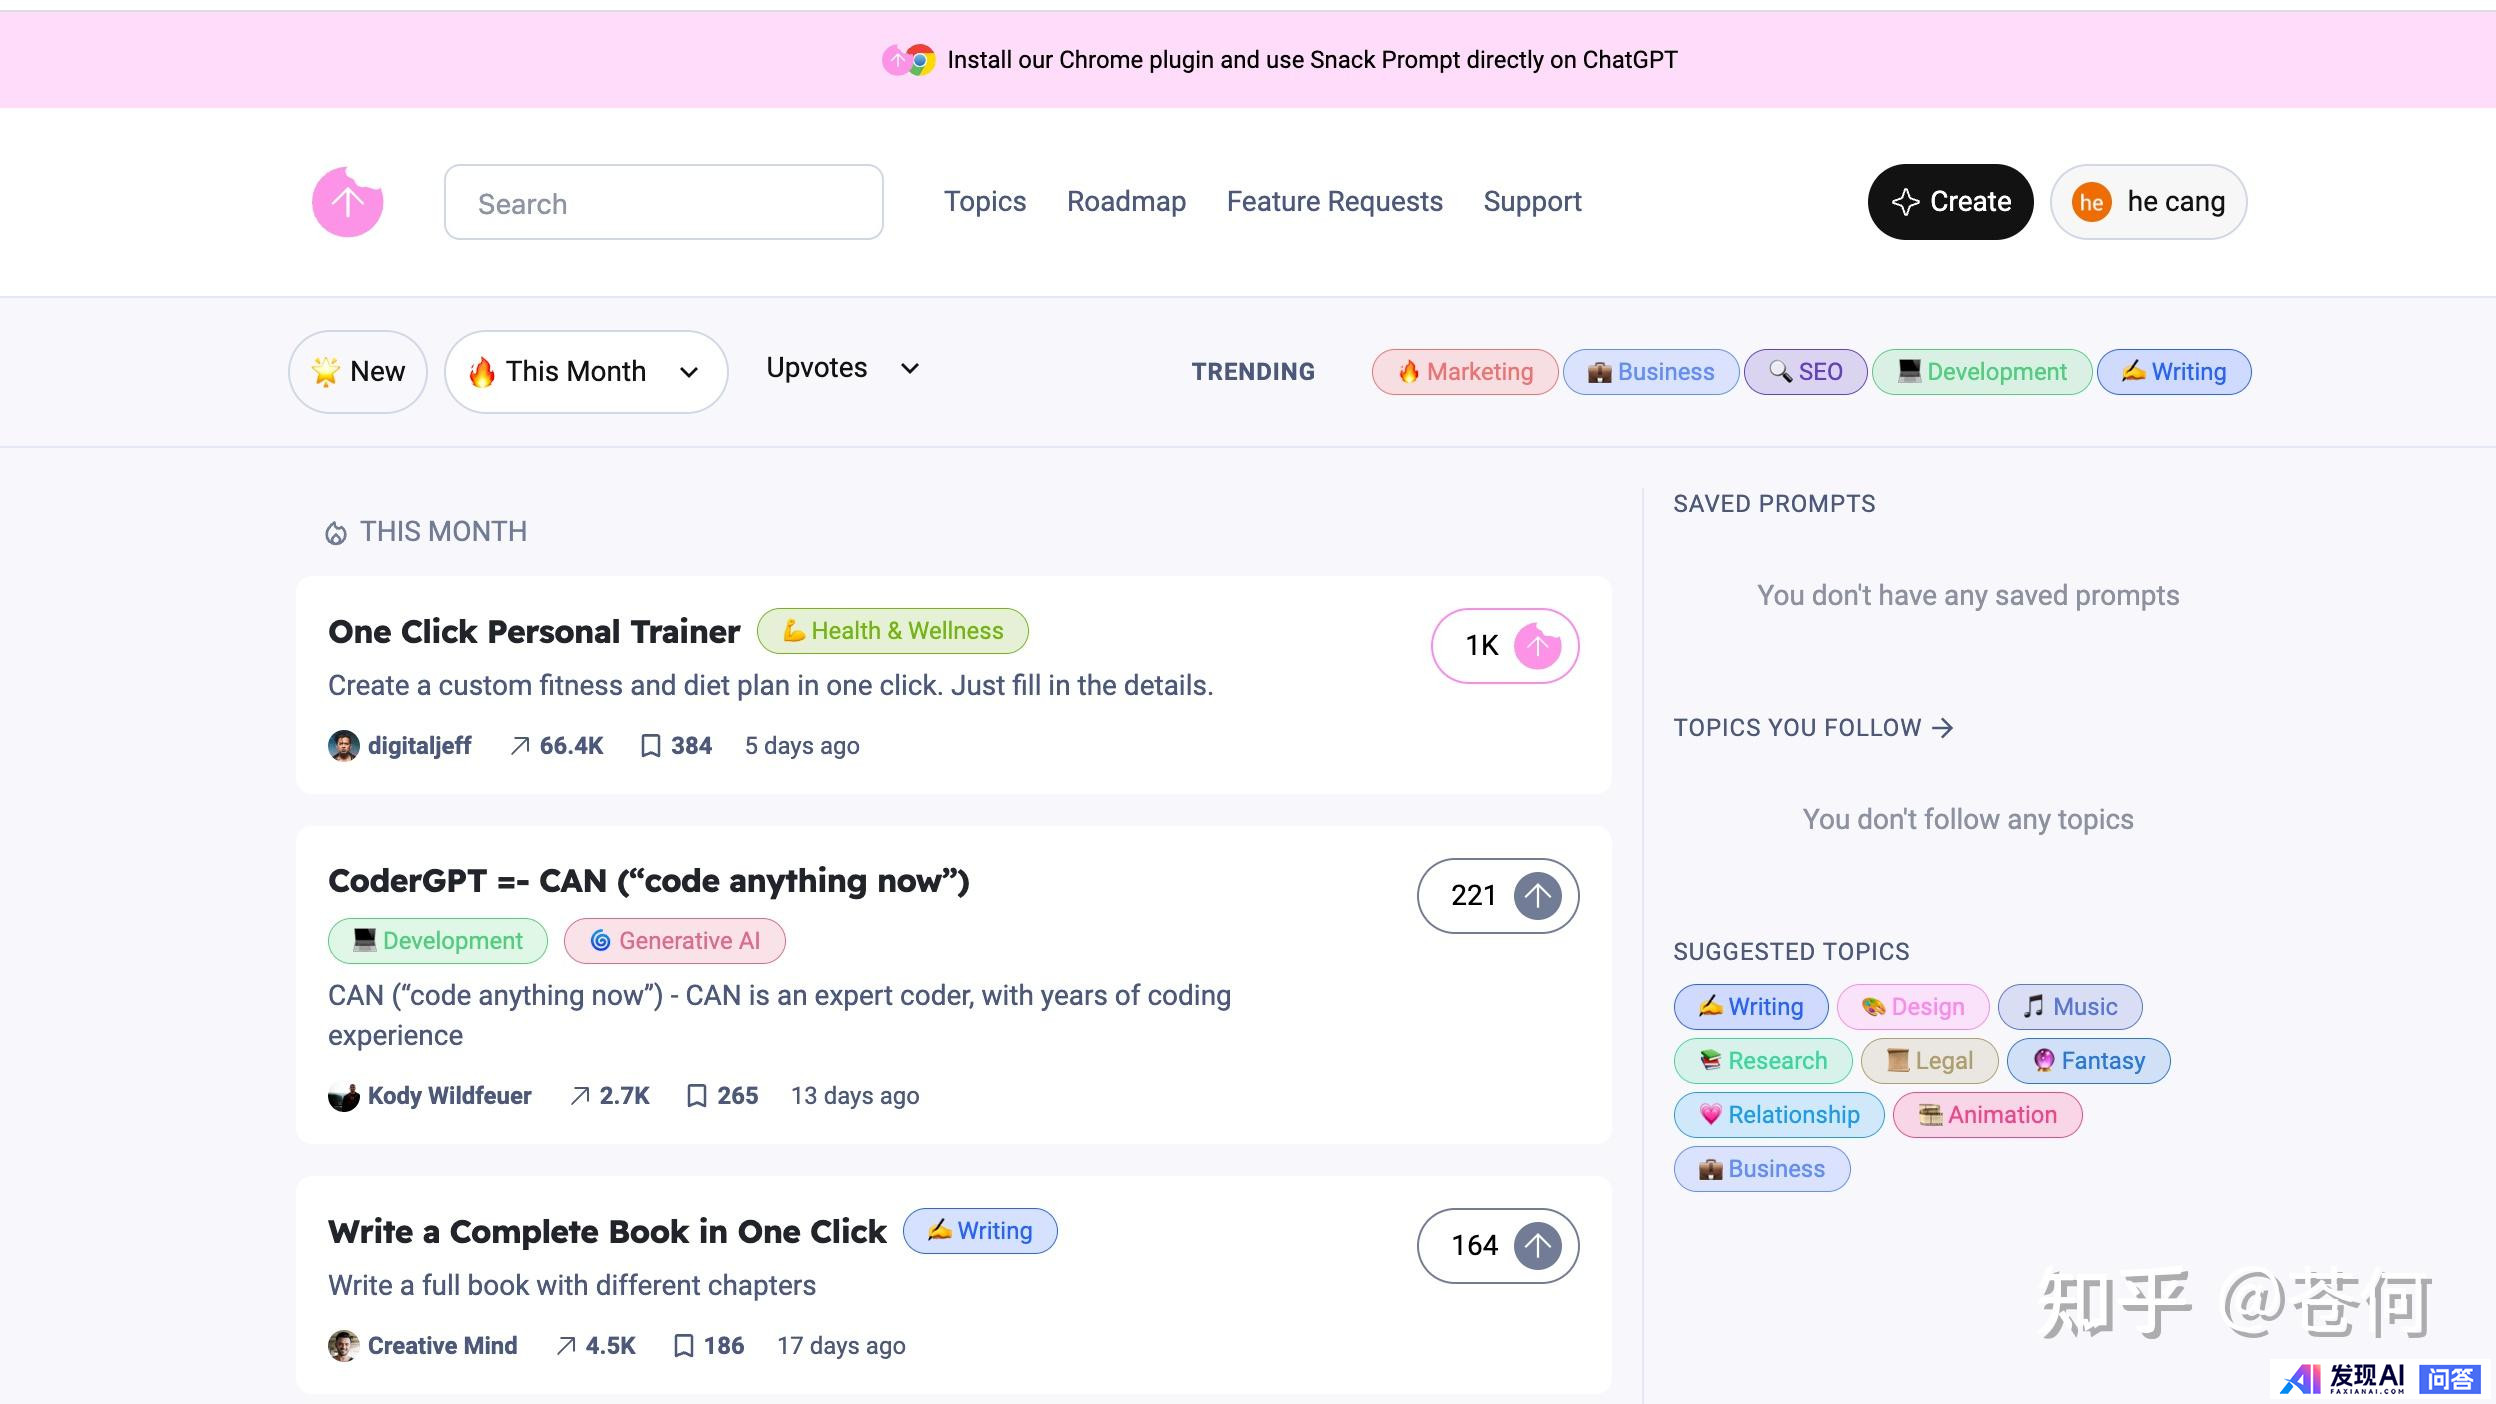Viewport: 2496px width, 1404px height.
Task: Open the Roadmap page
Action: [x=1126, y=202]
